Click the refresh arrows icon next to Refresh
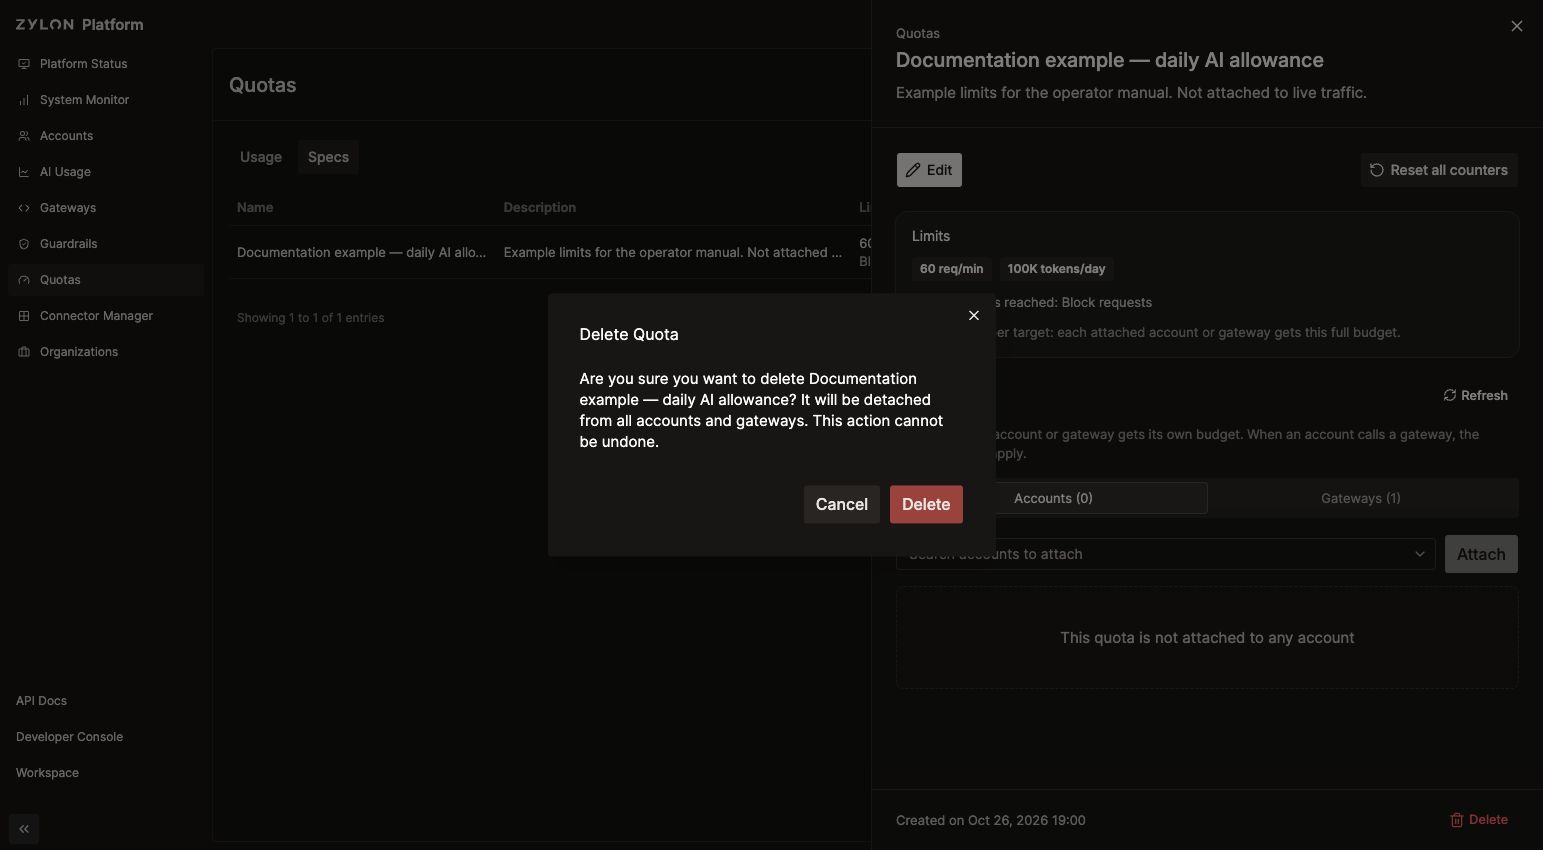The height and width of the screenshot is (850, 1543). (1449, 395)
